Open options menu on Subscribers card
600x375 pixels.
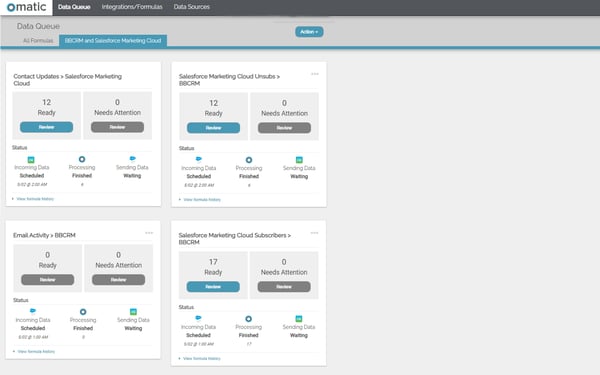314,233
